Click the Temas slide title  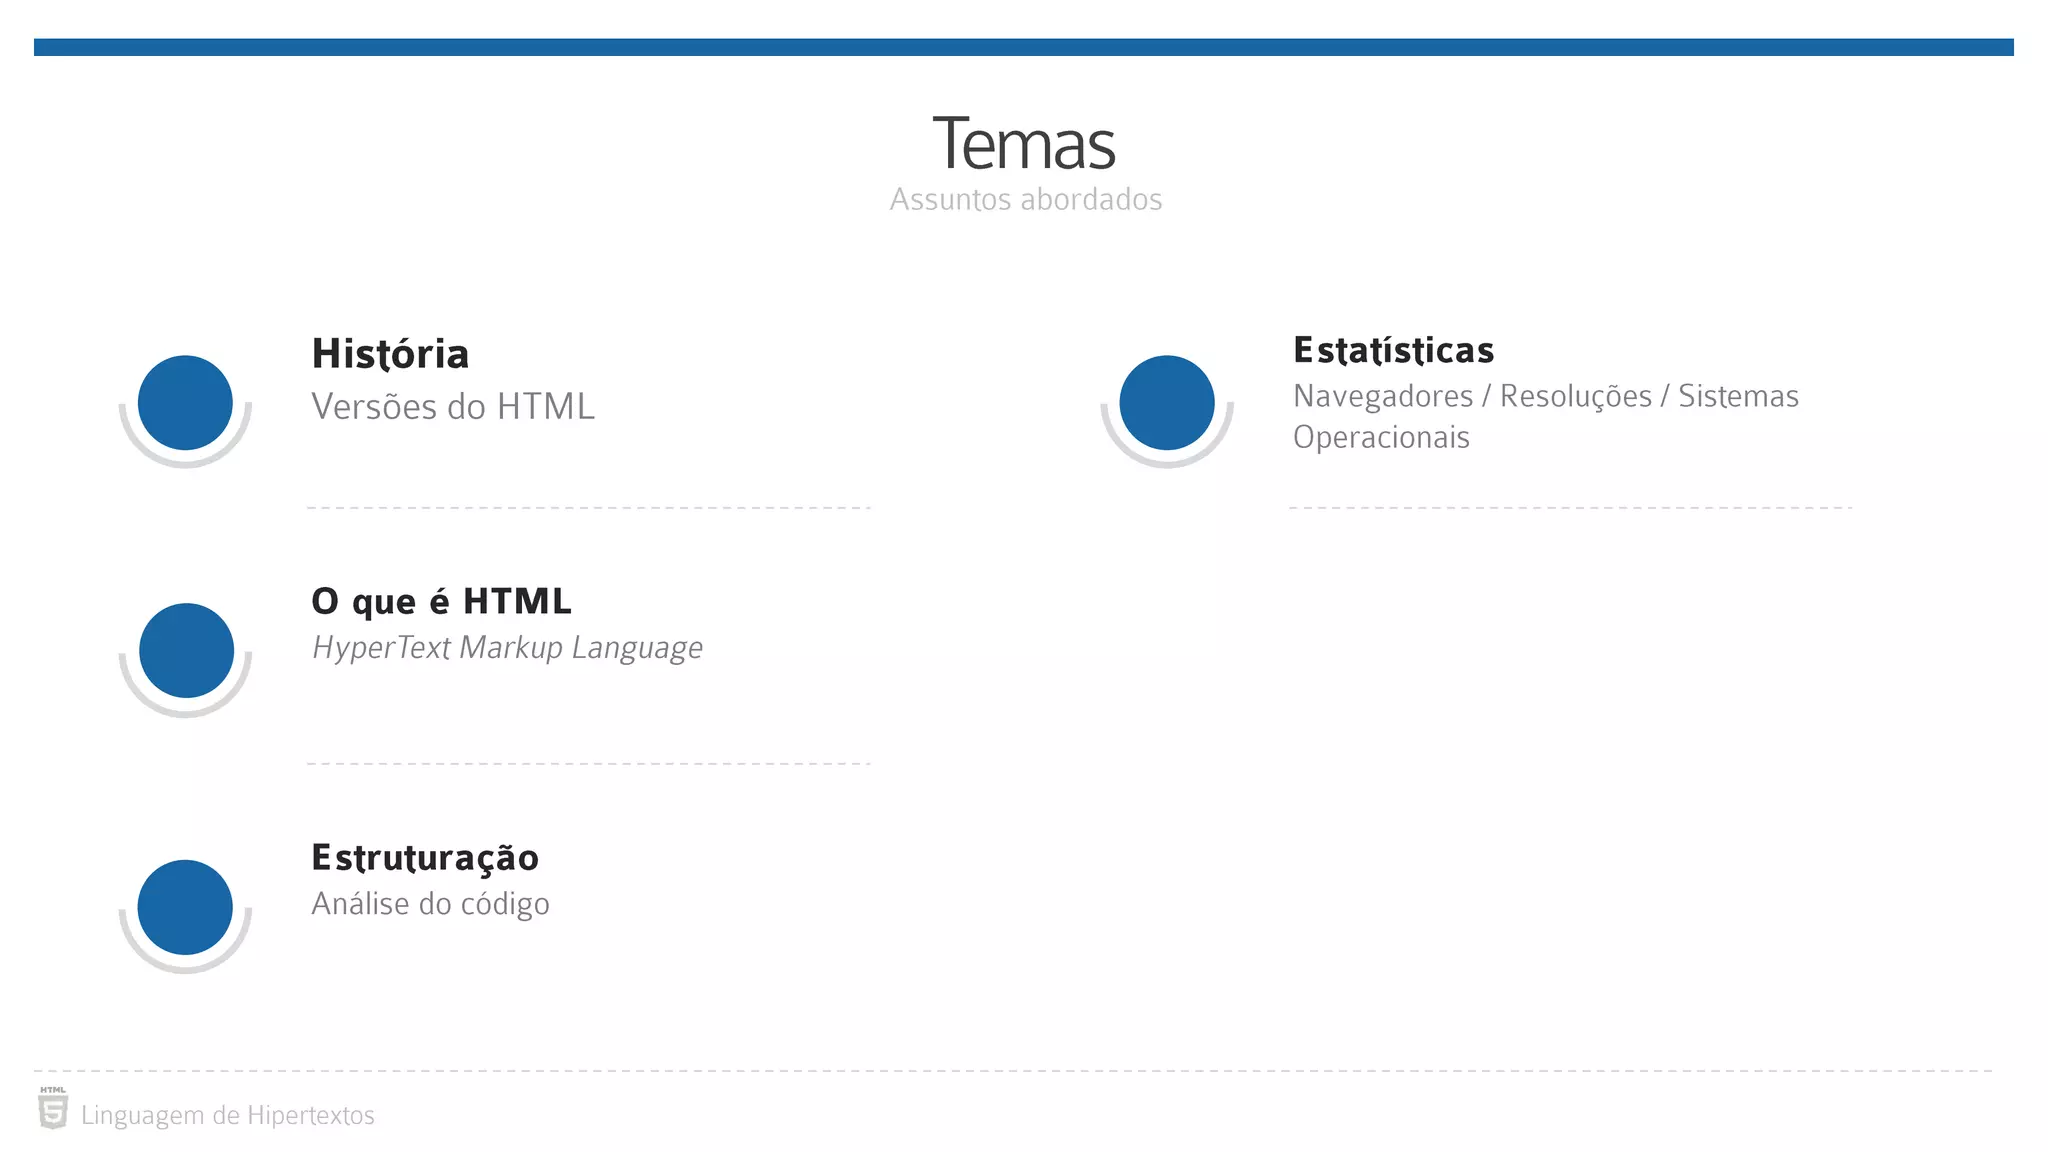1024,144
